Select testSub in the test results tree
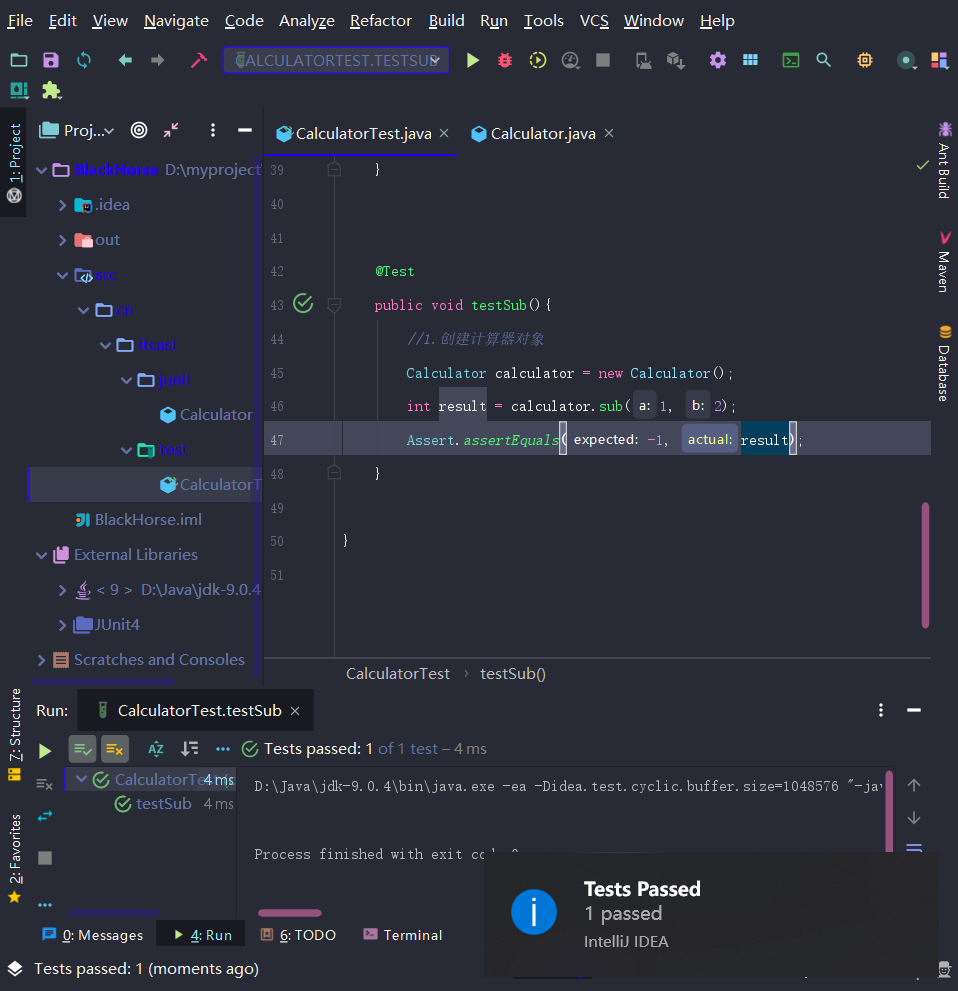This screenshot has width=958, height=991. pos(164,803)
